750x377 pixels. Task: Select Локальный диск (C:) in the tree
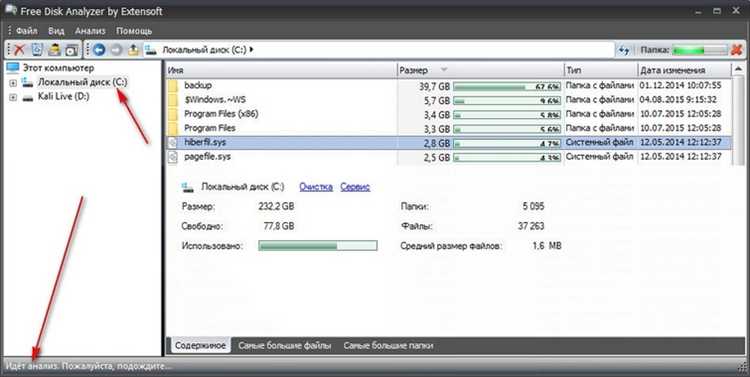point(82,82)
